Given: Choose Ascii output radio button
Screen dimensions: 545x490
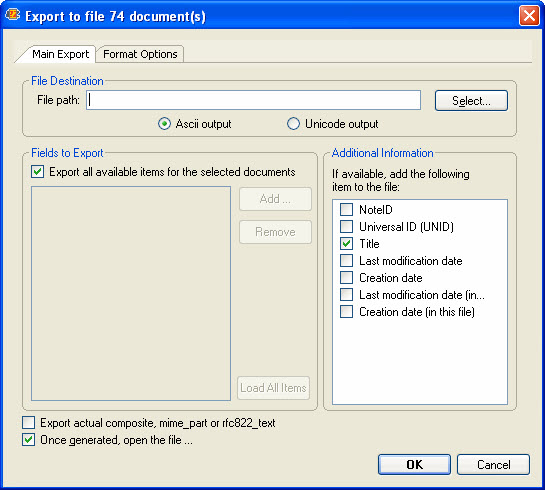Looking at the screenshot, I should click(164, 124).
